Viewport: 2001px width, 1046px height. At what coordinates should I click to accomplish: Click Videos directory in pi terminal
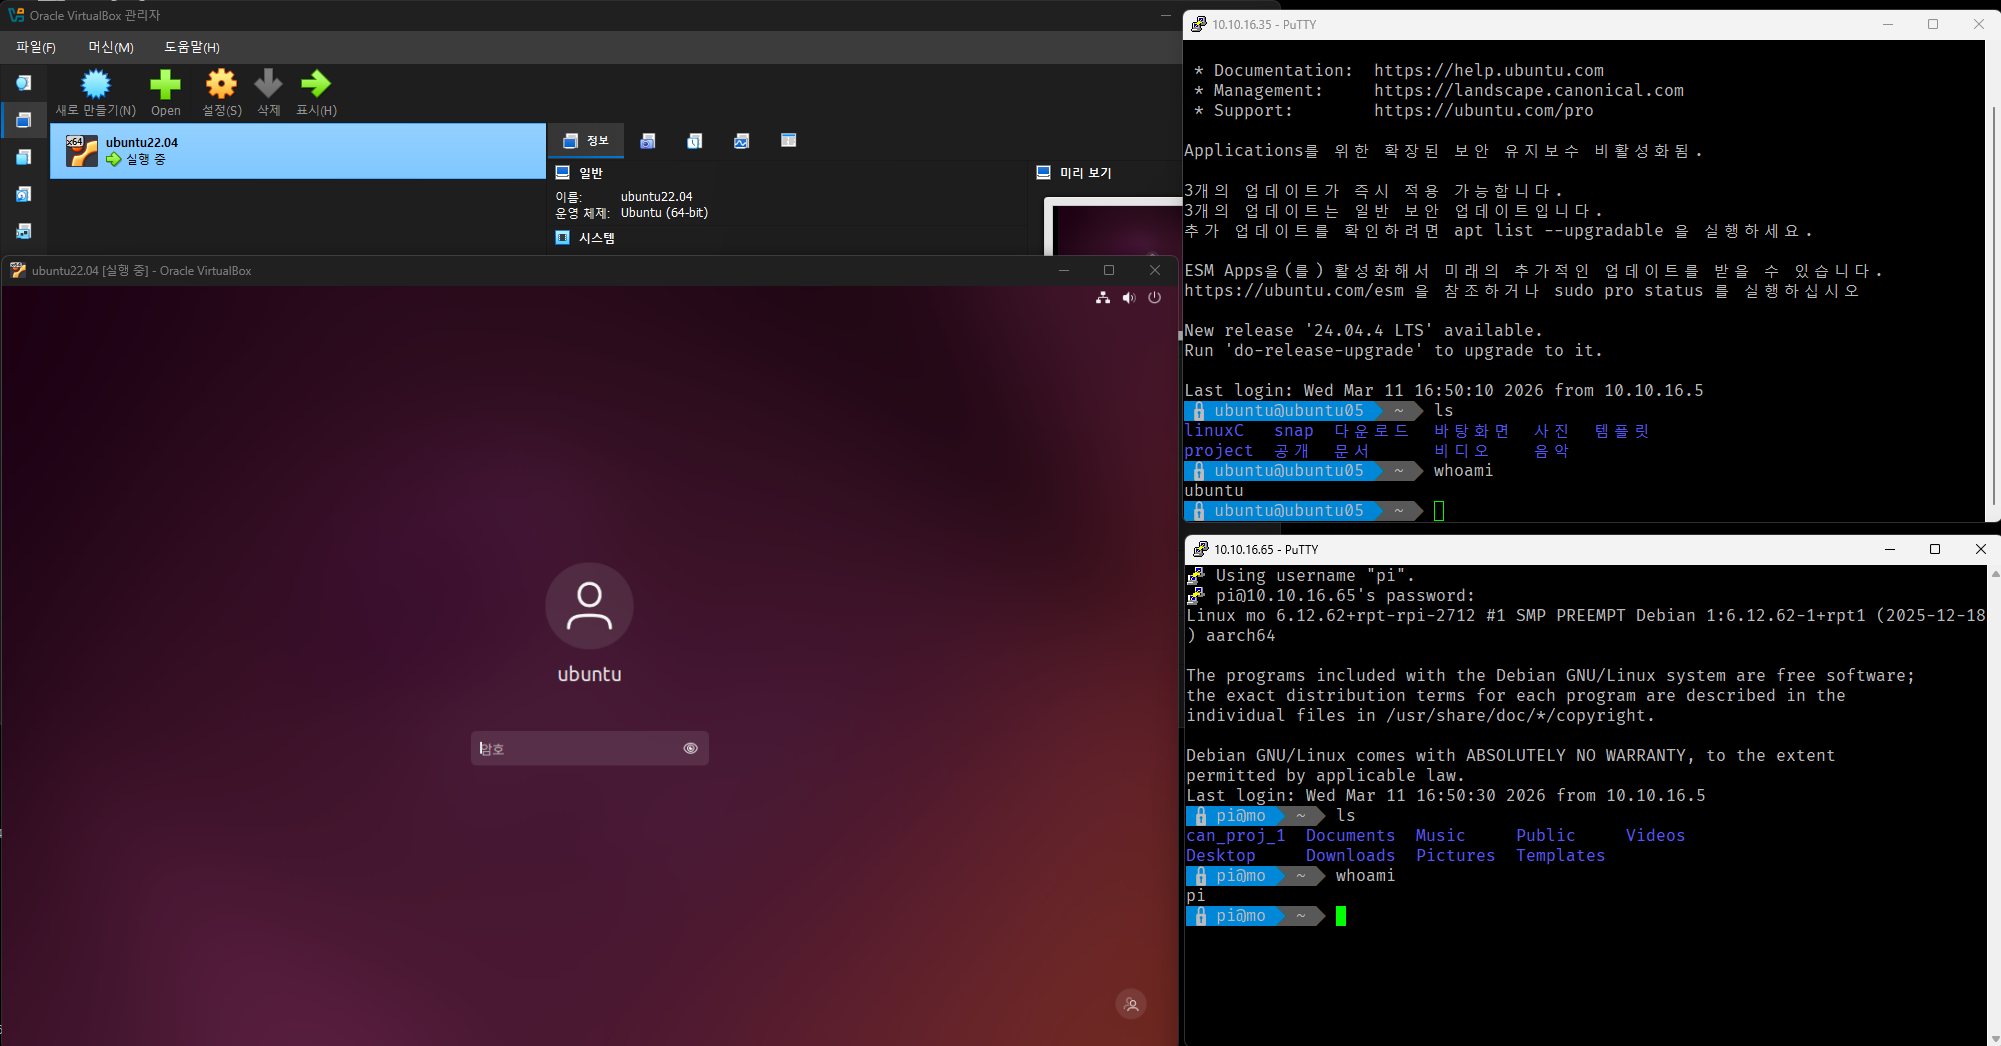coord(1655,835)
